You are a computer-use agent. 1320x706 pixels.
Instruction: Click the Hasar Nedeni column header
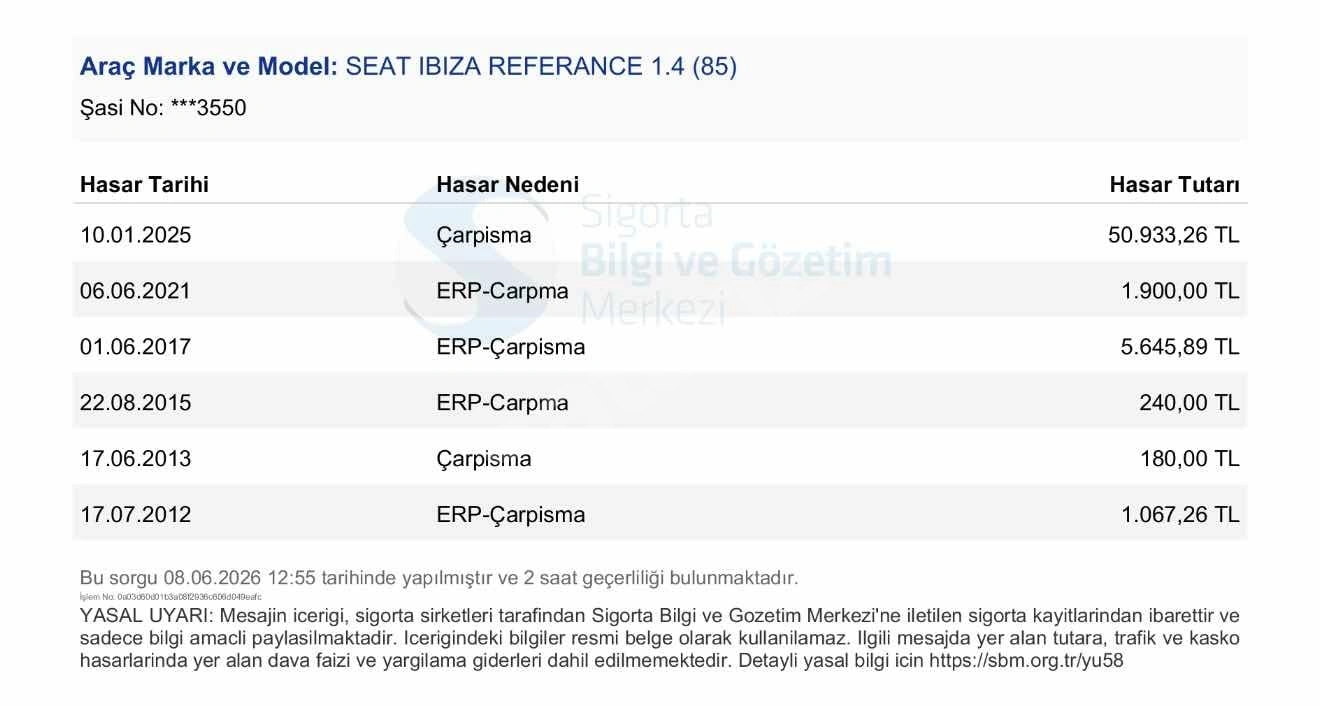point(507,185)
